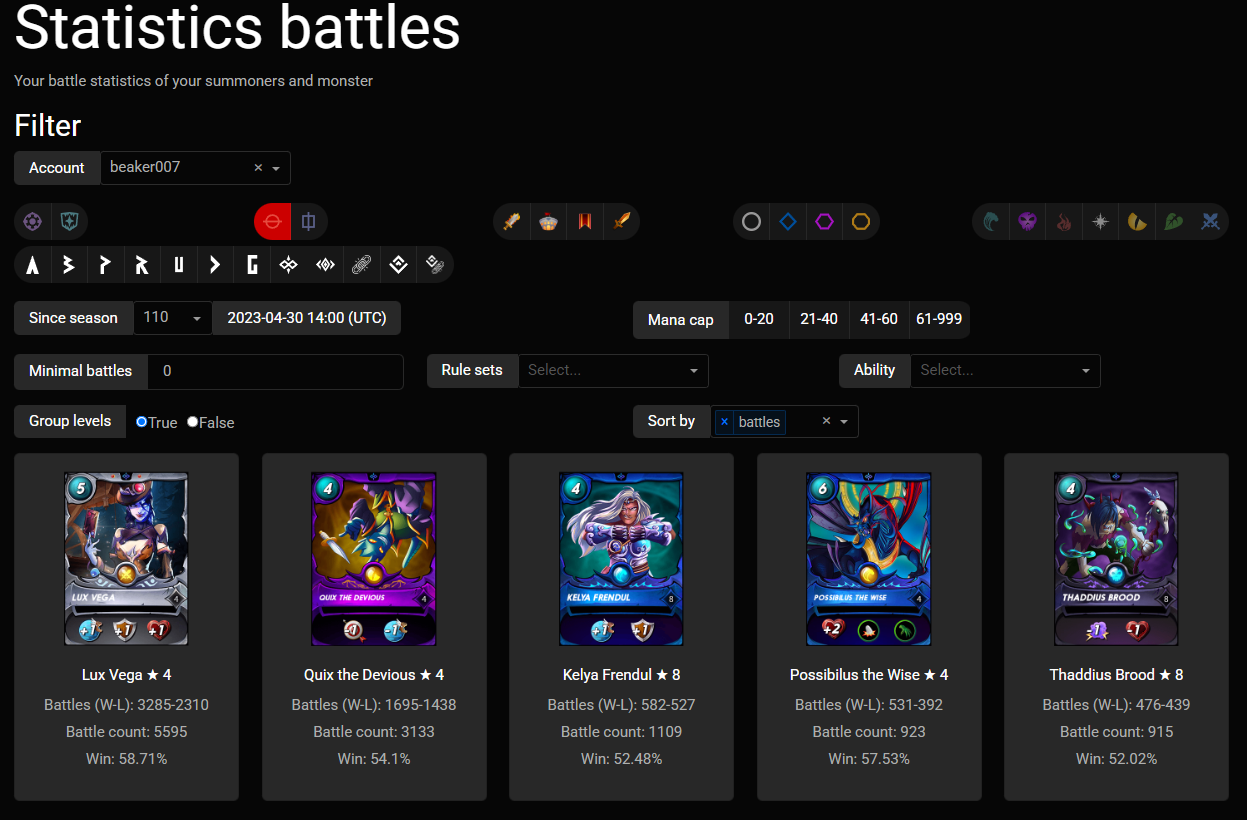The width and height of the screenshot is (1247, 820).
Task: Filter mana cap 61-999
Action: click(939, 319)
